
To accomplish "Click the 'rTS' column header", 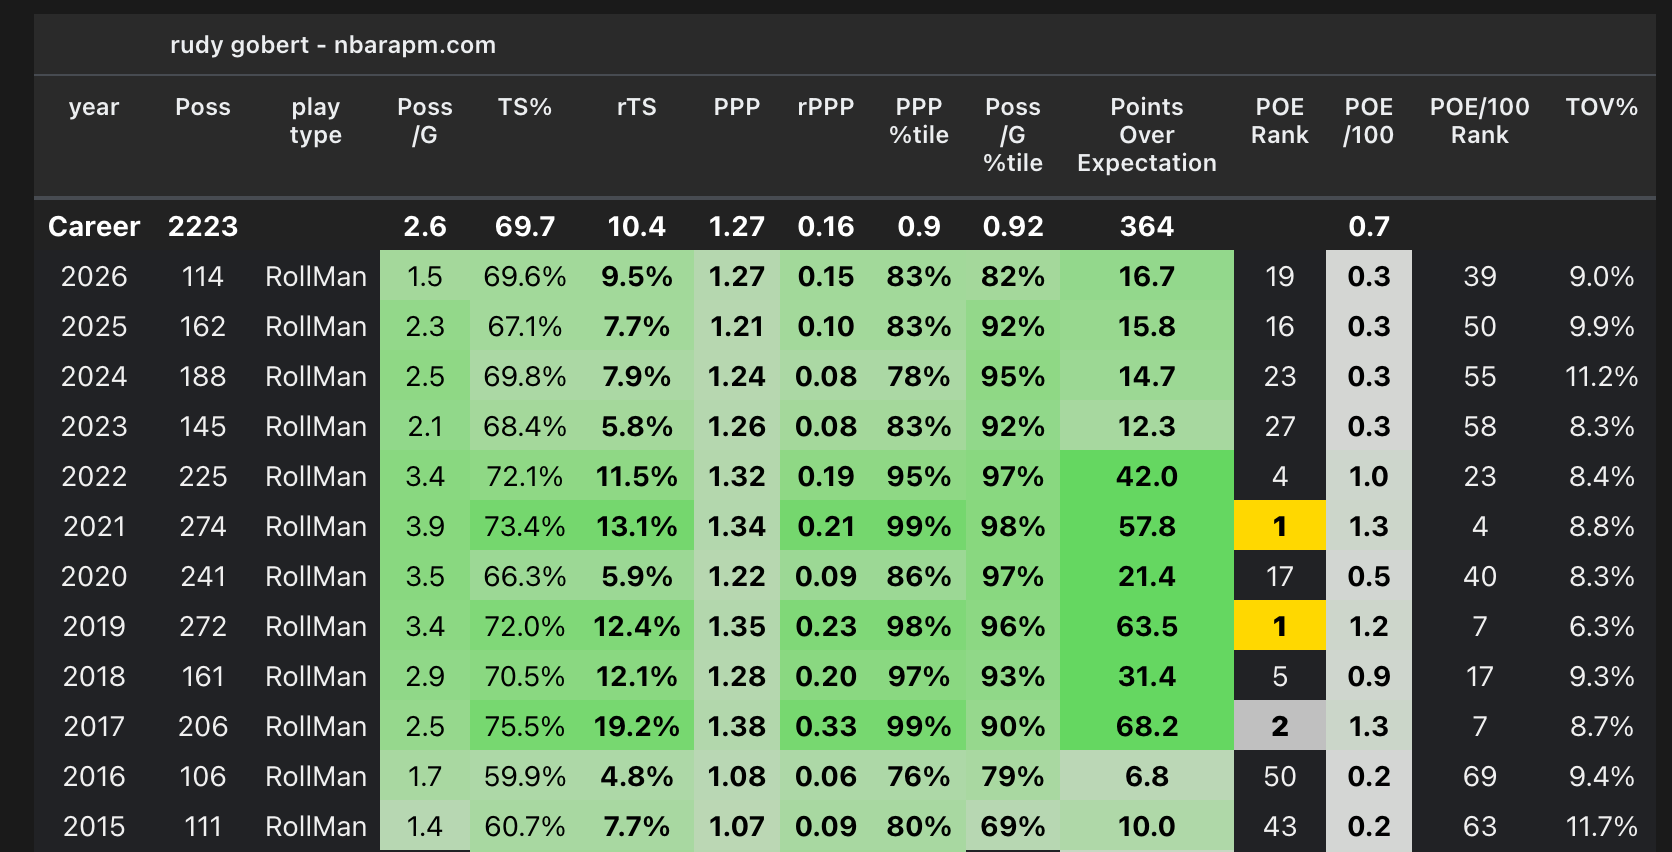I will (637, 107).
